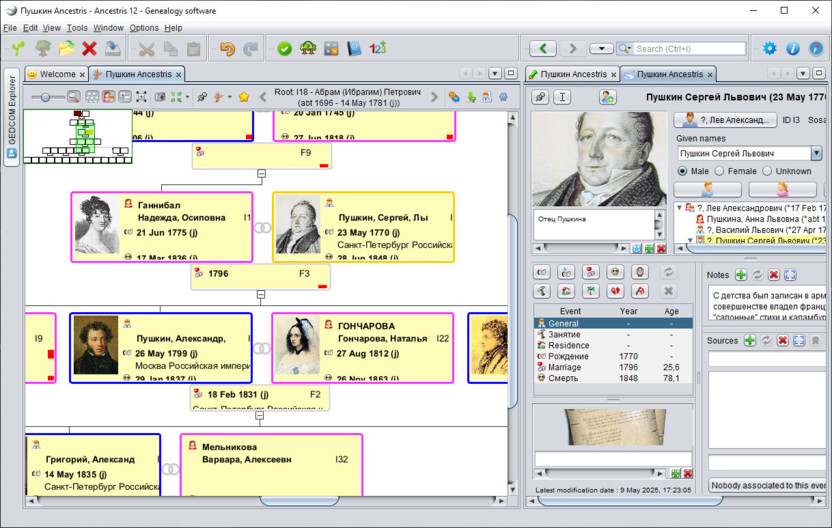Collapse family F9 box in the tree
Screen dimensions: 832x528
(261, 173)
